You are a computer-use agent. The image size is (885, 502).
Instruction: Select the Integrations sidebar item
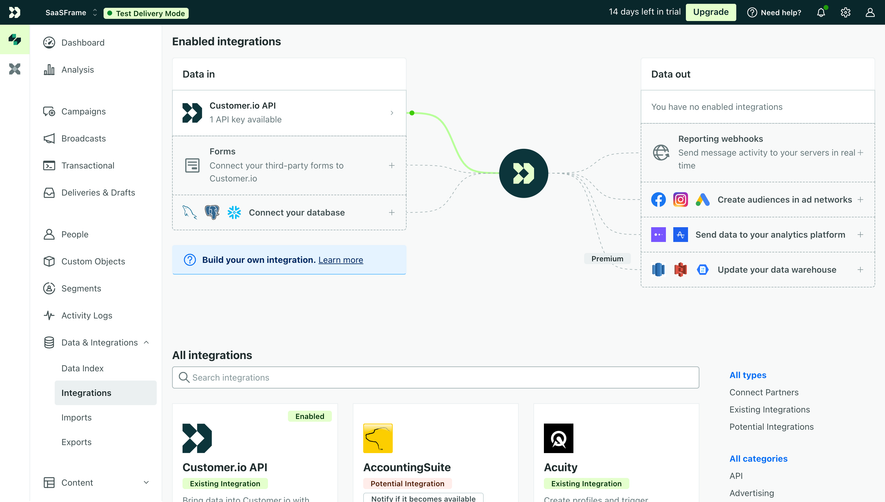(x=106, y=393)
